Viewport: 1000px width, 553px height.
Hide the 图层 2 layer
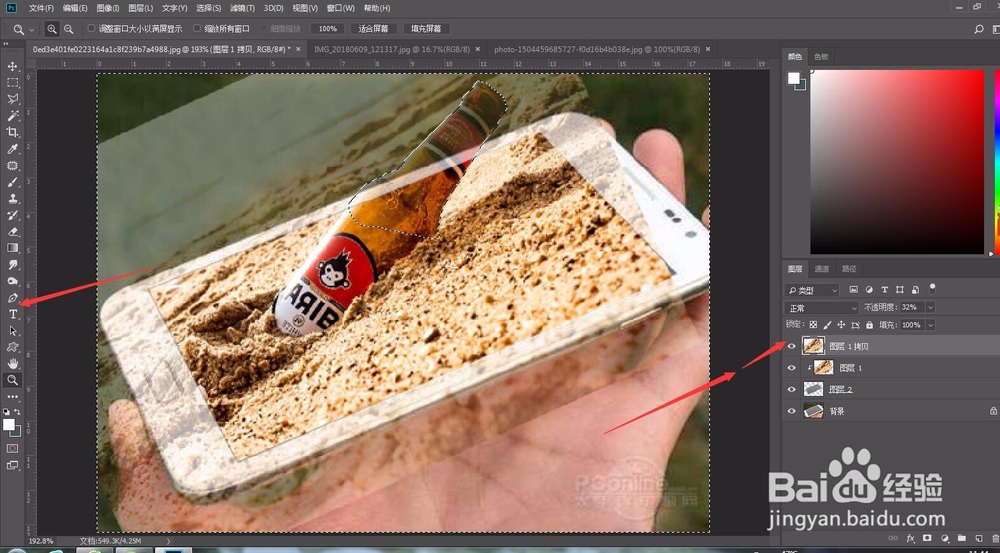(x=791, y=390)
